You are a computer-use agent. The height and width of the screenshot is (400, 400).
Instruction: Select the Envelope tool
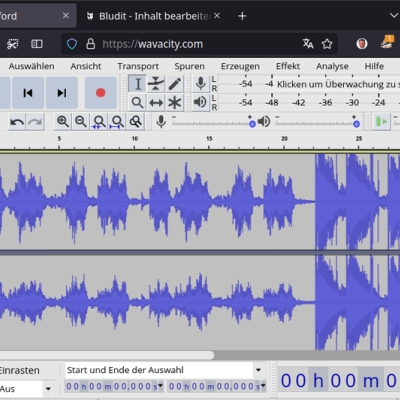click(x=156, y=84)
